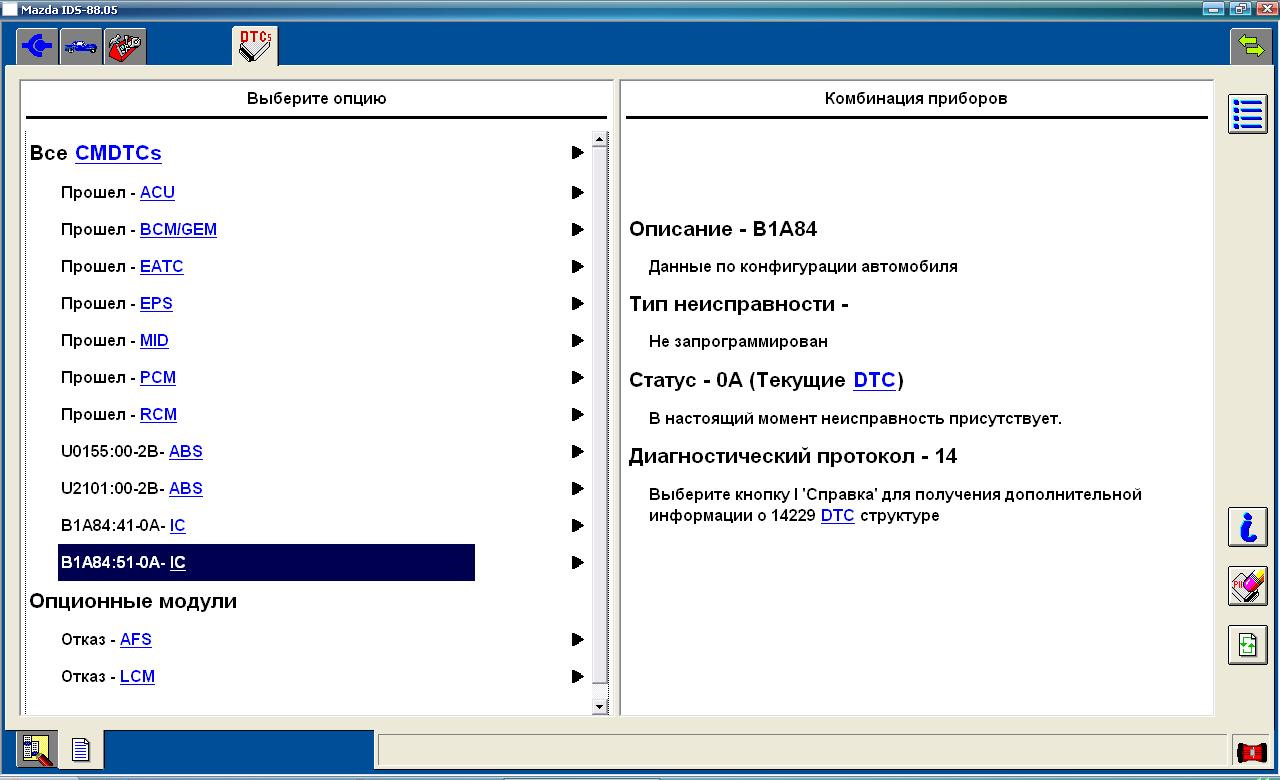Click the 'Описание - B1A84' heading
This screenshot has height=780, width=1280.
[x=723, y=229]
